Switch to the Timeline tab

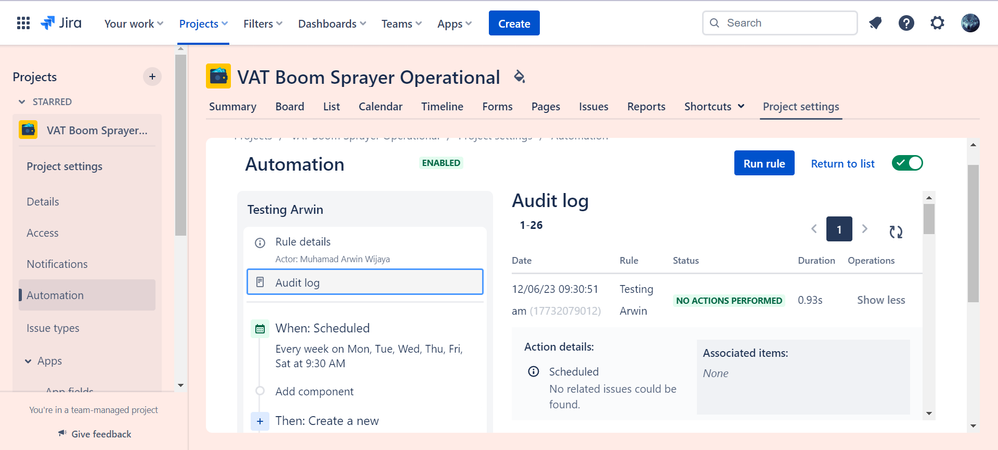[441, 107]
